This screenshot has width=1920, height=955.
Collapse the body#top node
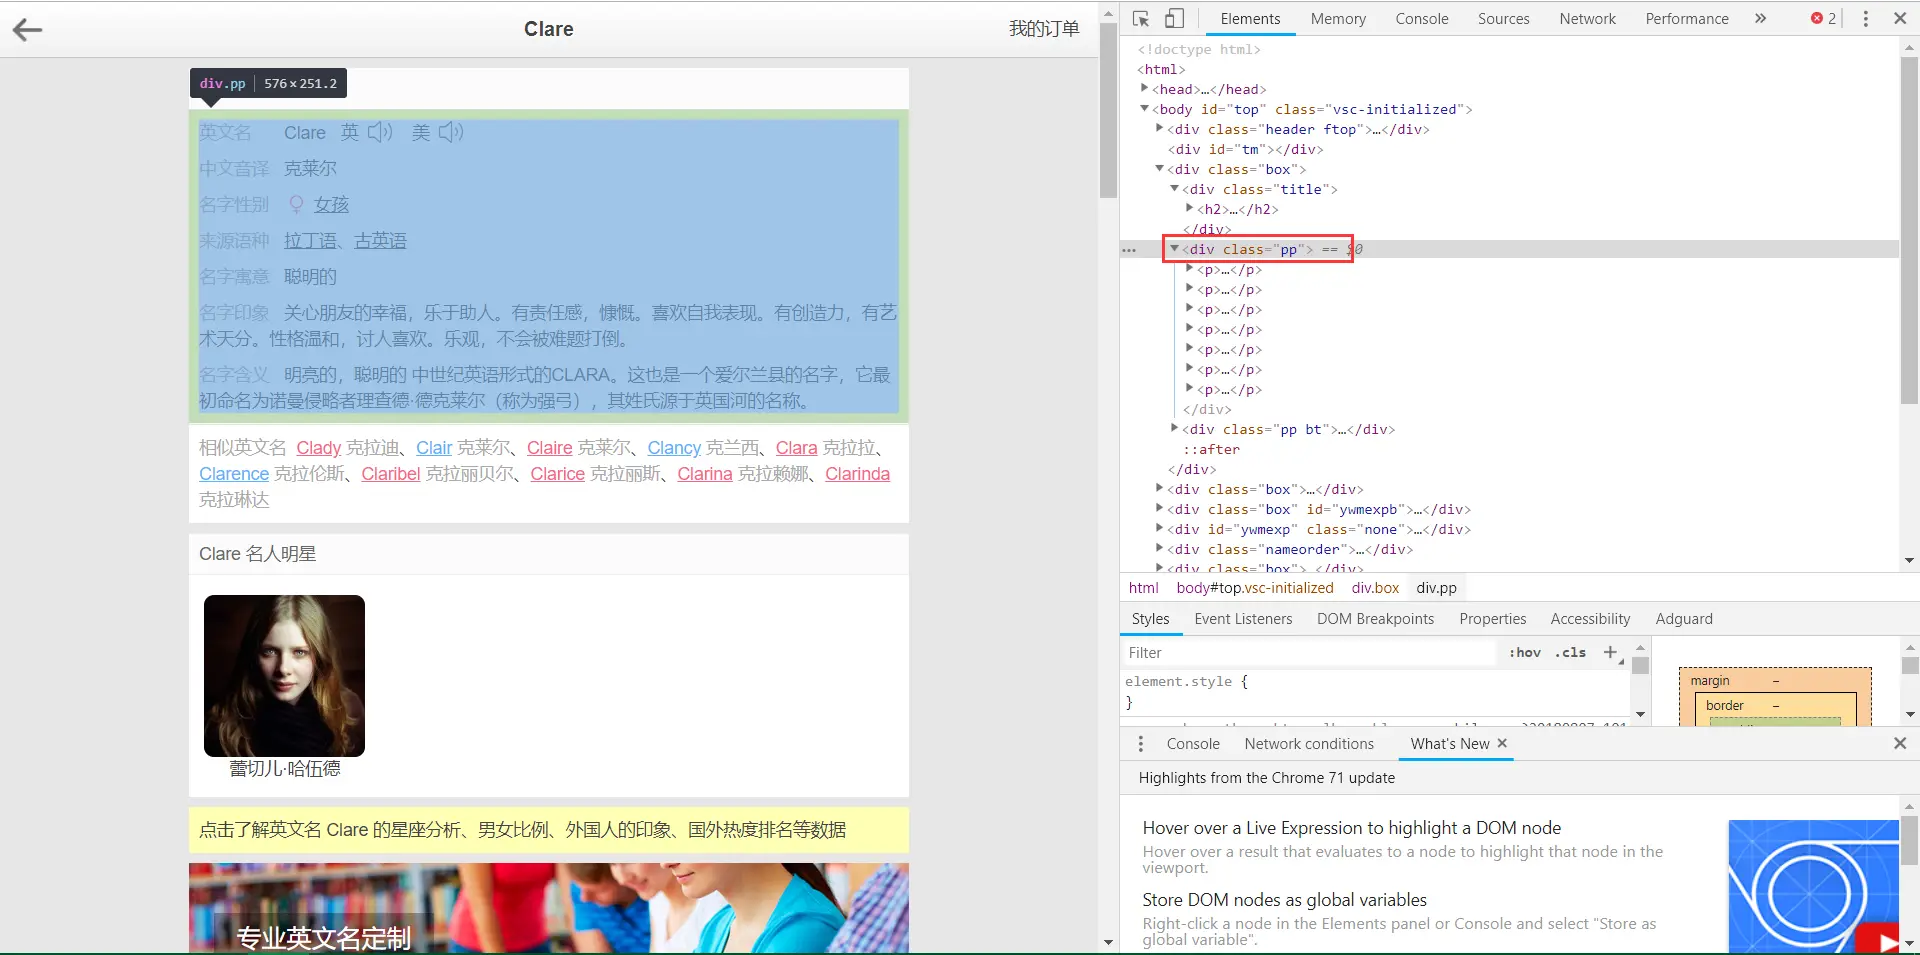1145,108
